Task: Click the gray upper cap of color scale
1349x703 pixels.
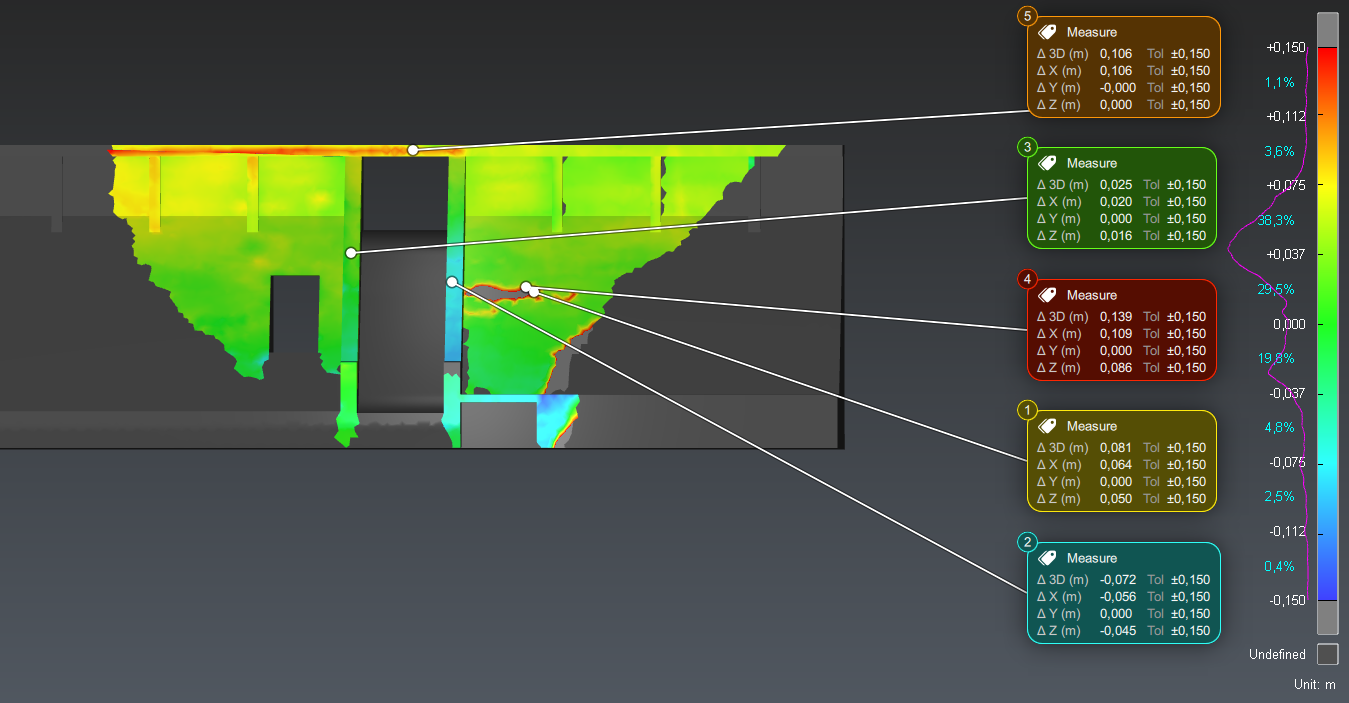Action: point(1327,30)
